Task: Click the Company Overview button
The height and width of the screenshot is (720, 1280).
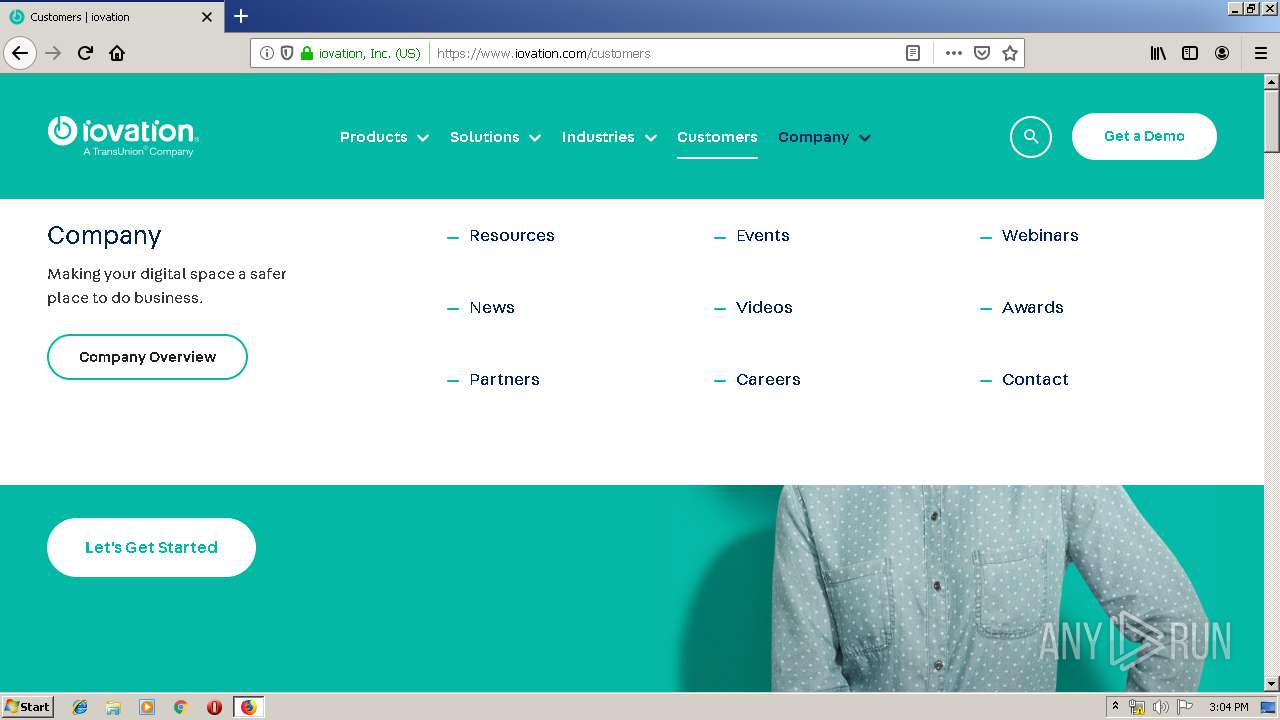Action: click(147, 357)
